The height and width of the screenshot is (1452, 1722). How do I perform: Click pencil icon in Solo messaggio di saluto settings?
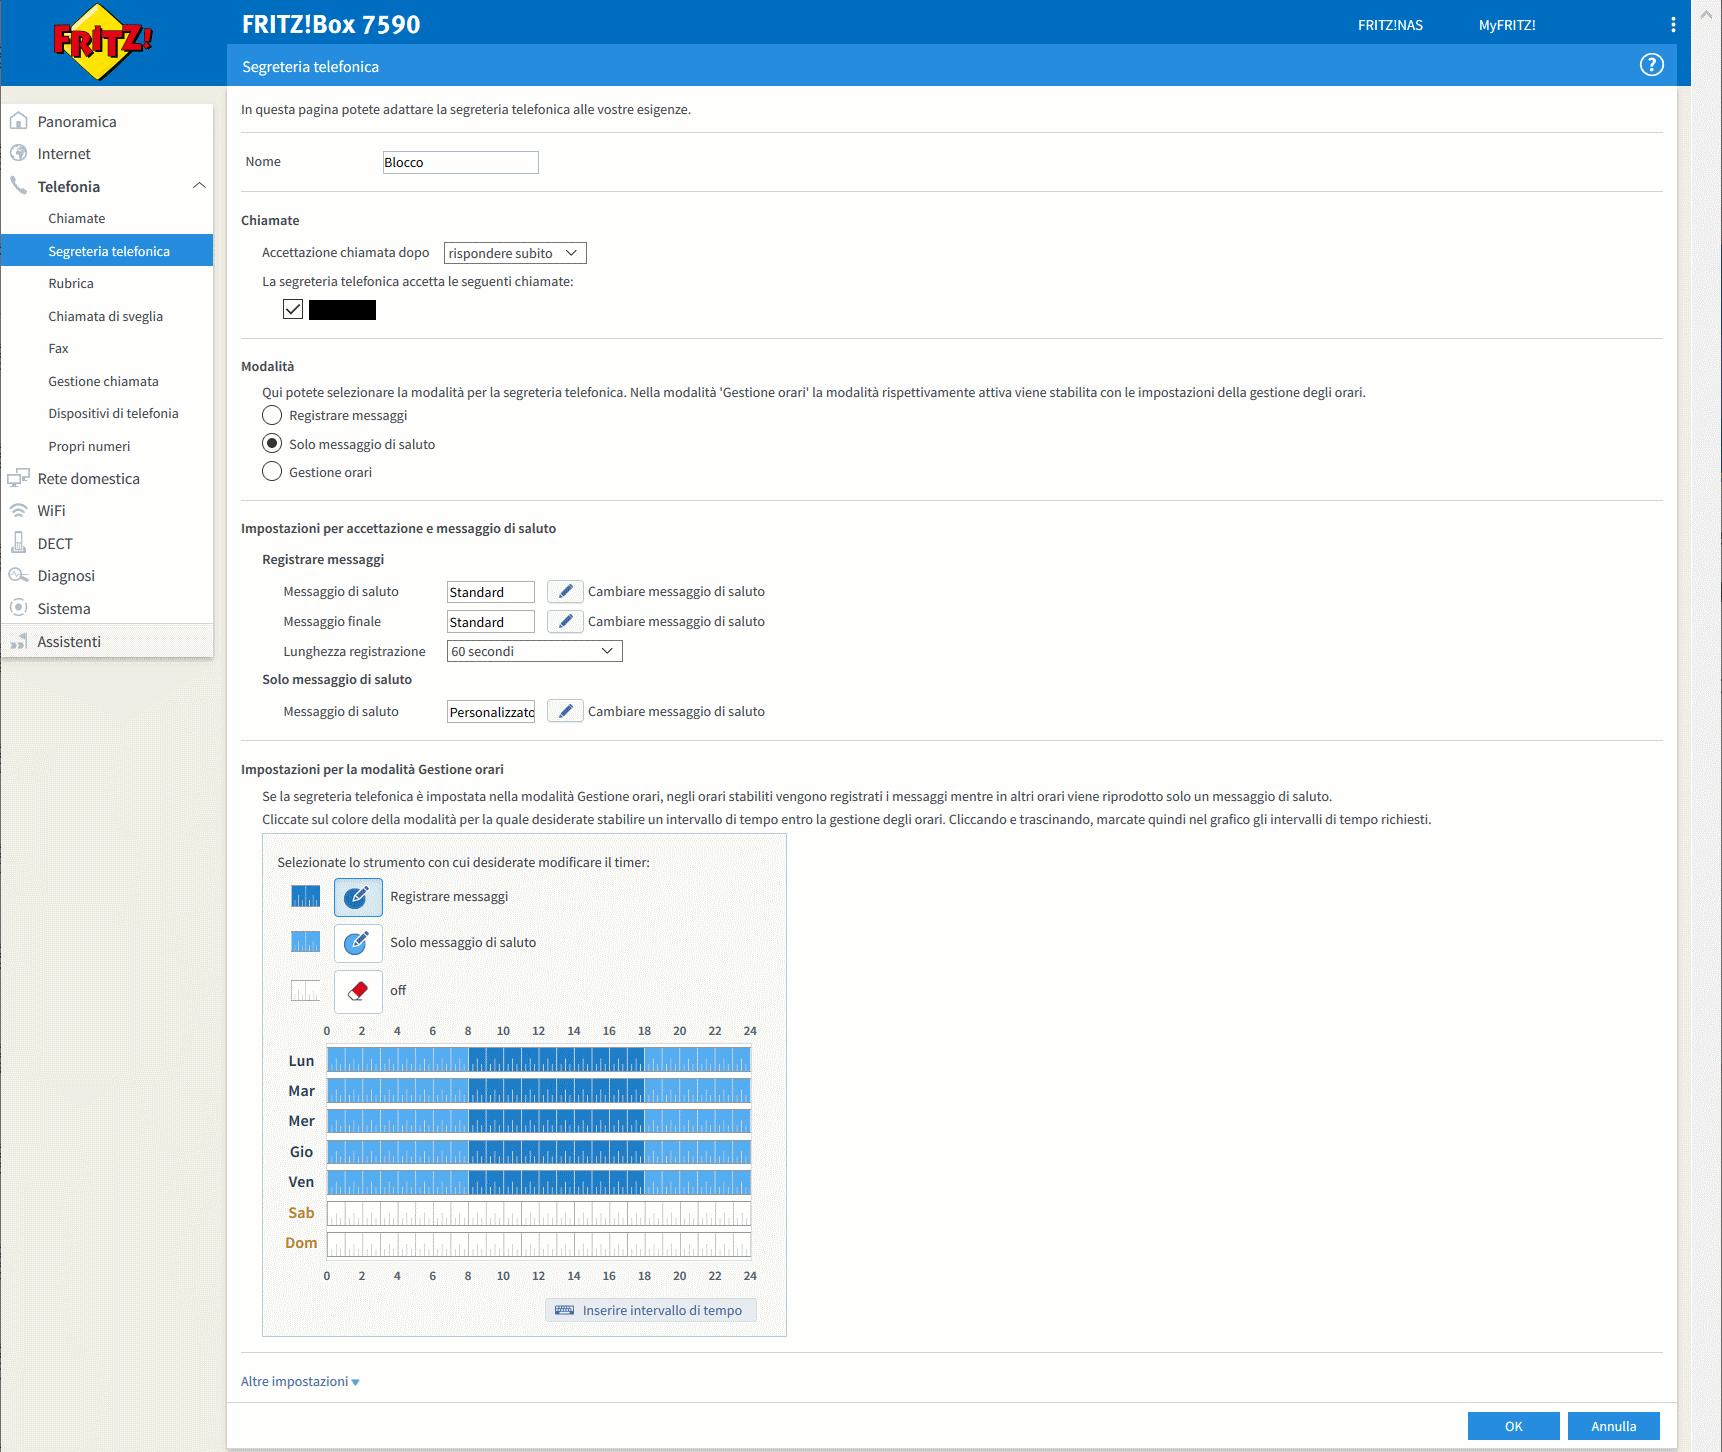click(565, 712)
